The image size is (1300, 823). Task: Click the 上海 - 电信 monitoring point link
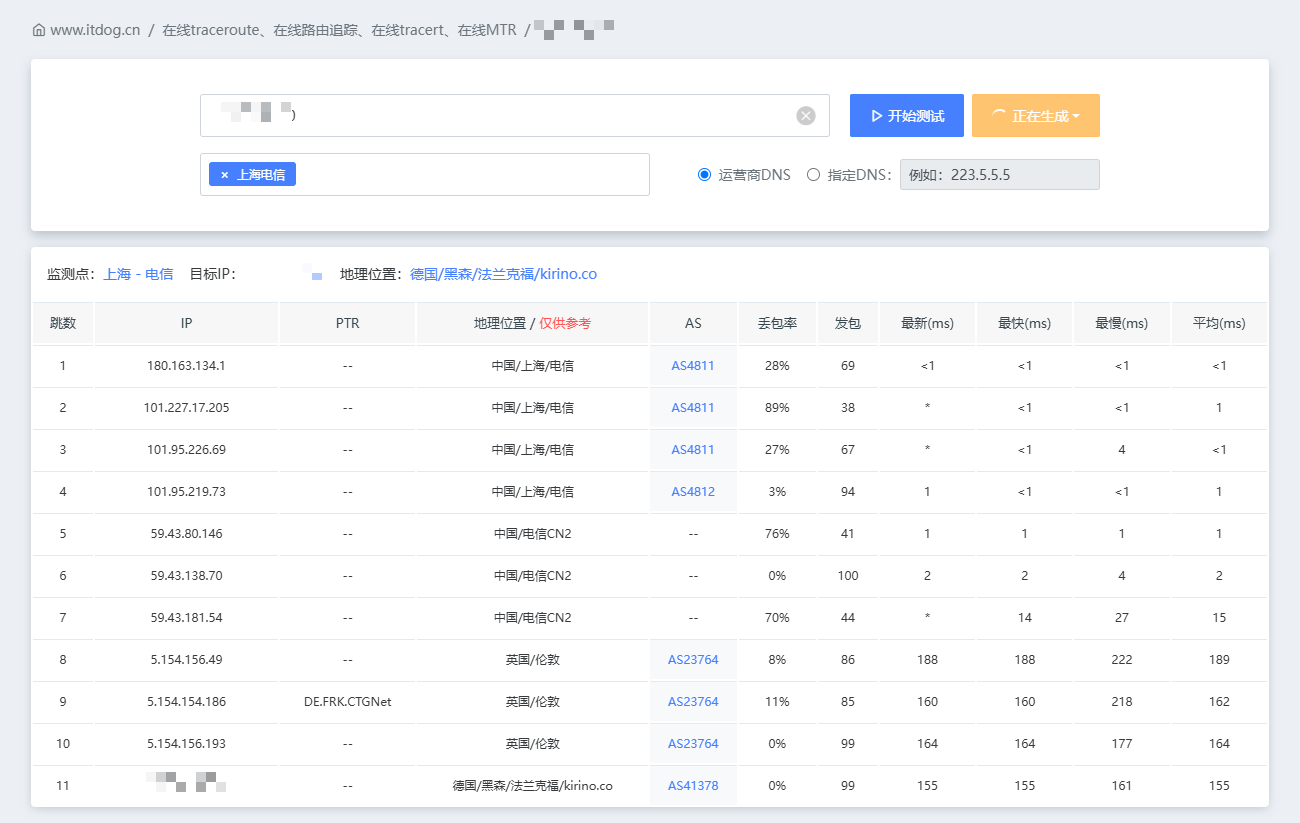(x=138, y=274)
